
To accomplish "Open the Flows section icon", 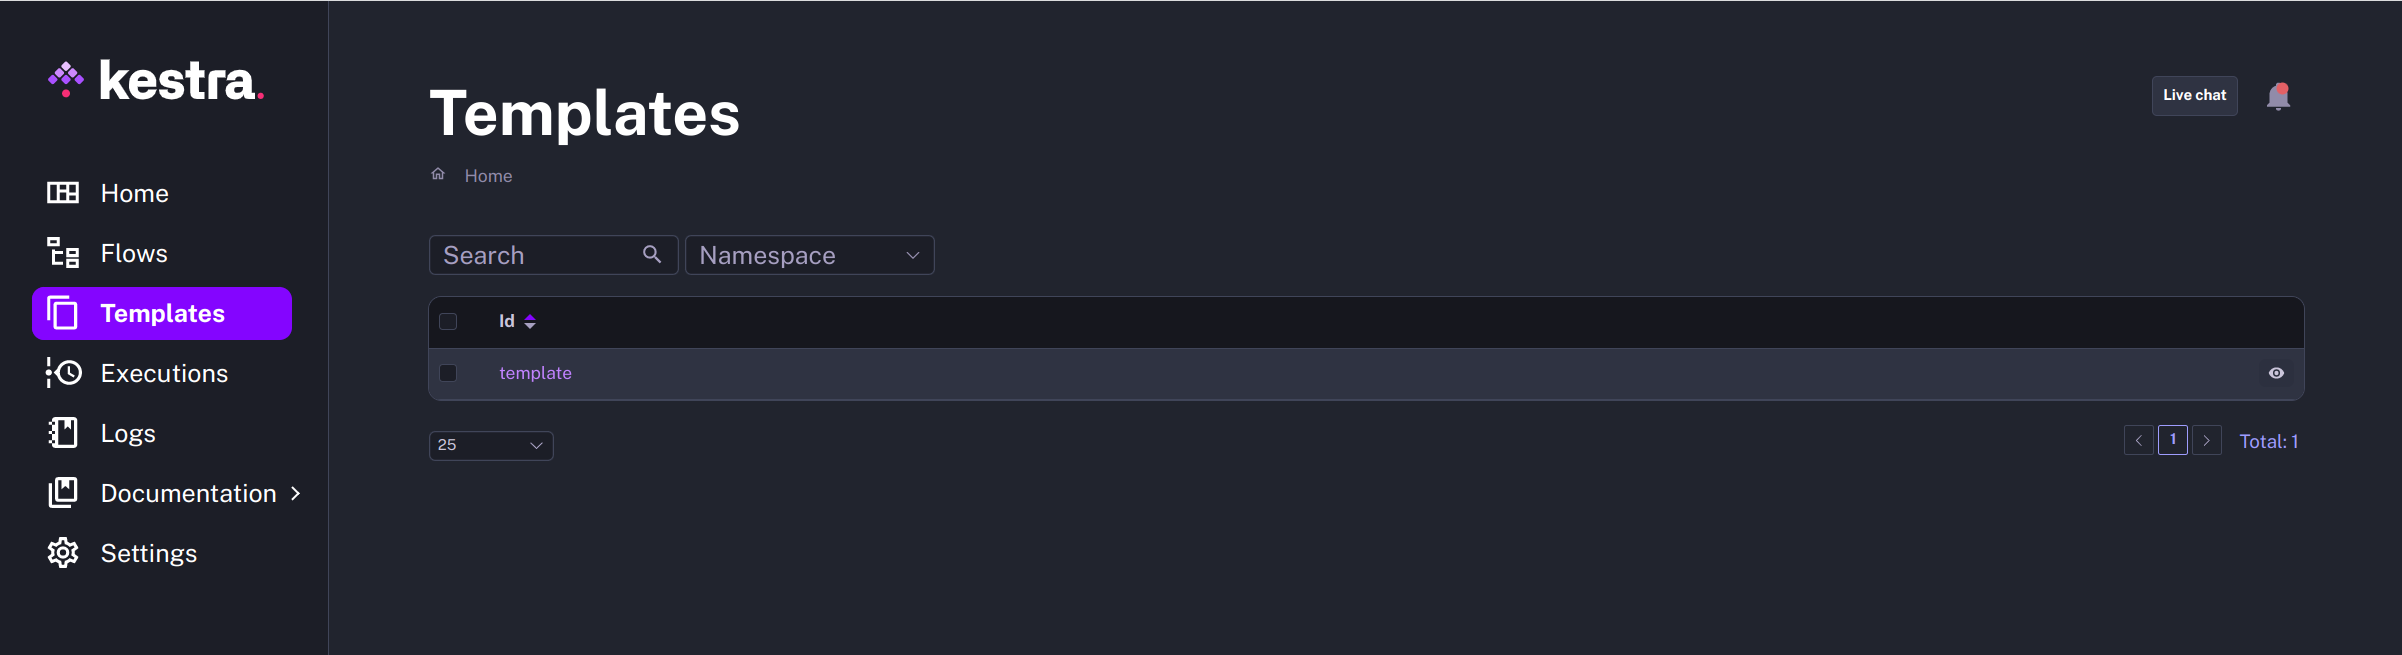I will (x=63, y=253).
